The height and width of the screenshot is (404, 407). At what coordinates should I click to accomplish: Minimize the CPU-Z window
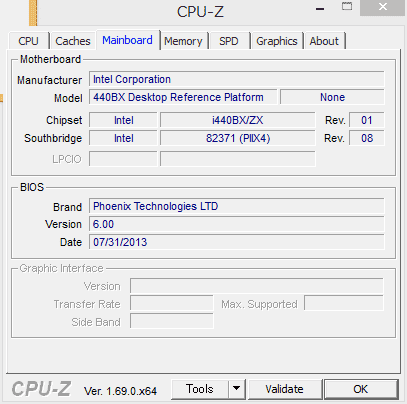click(x=320, y=9)
